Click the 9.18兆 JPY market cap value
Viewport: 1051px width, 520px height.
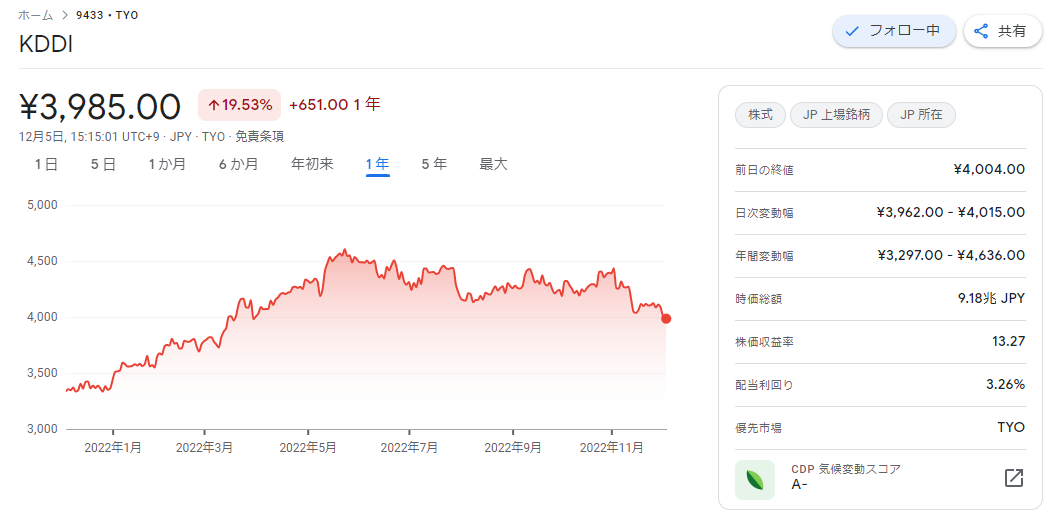[991, 298]
